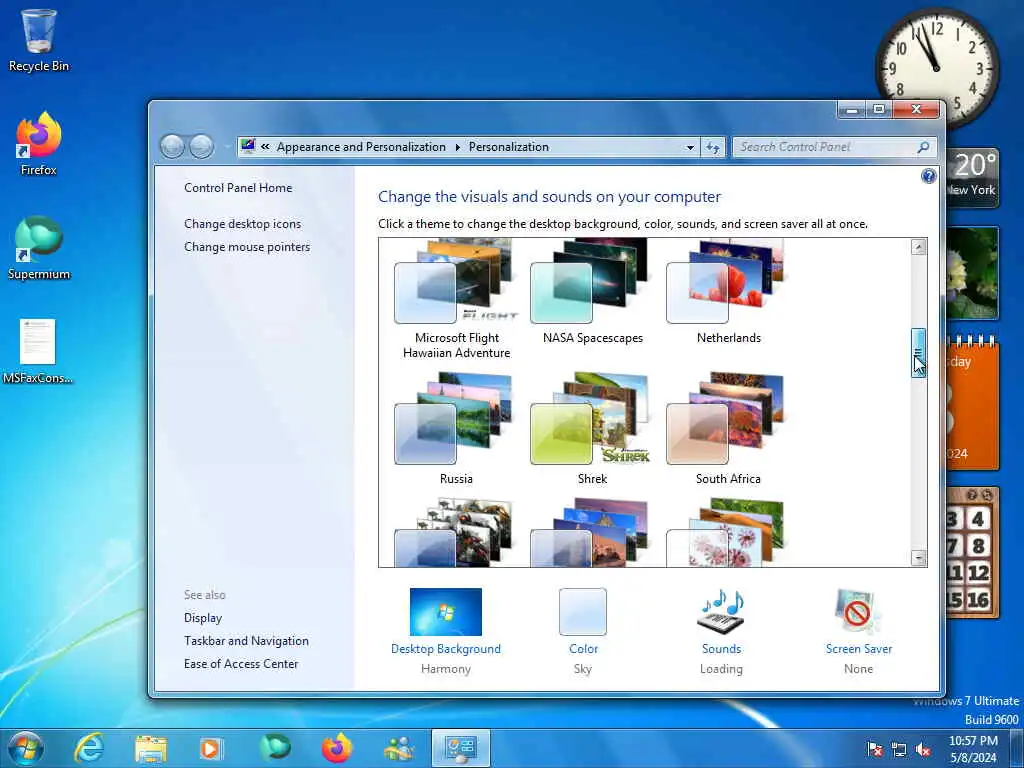This screenshot has height=768, width=1024.
Task: Click the help question mark icon
Action: 928,176
